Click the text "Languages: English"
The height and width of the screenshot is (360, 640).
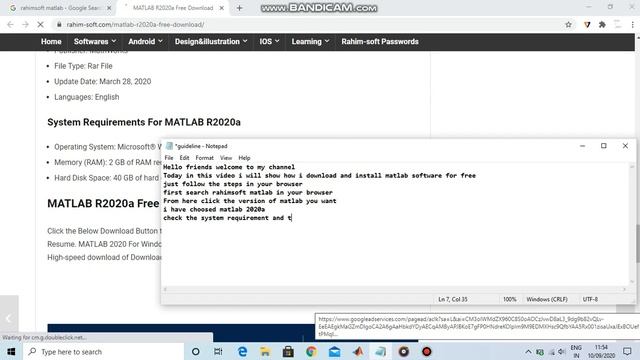coord(87,97)
